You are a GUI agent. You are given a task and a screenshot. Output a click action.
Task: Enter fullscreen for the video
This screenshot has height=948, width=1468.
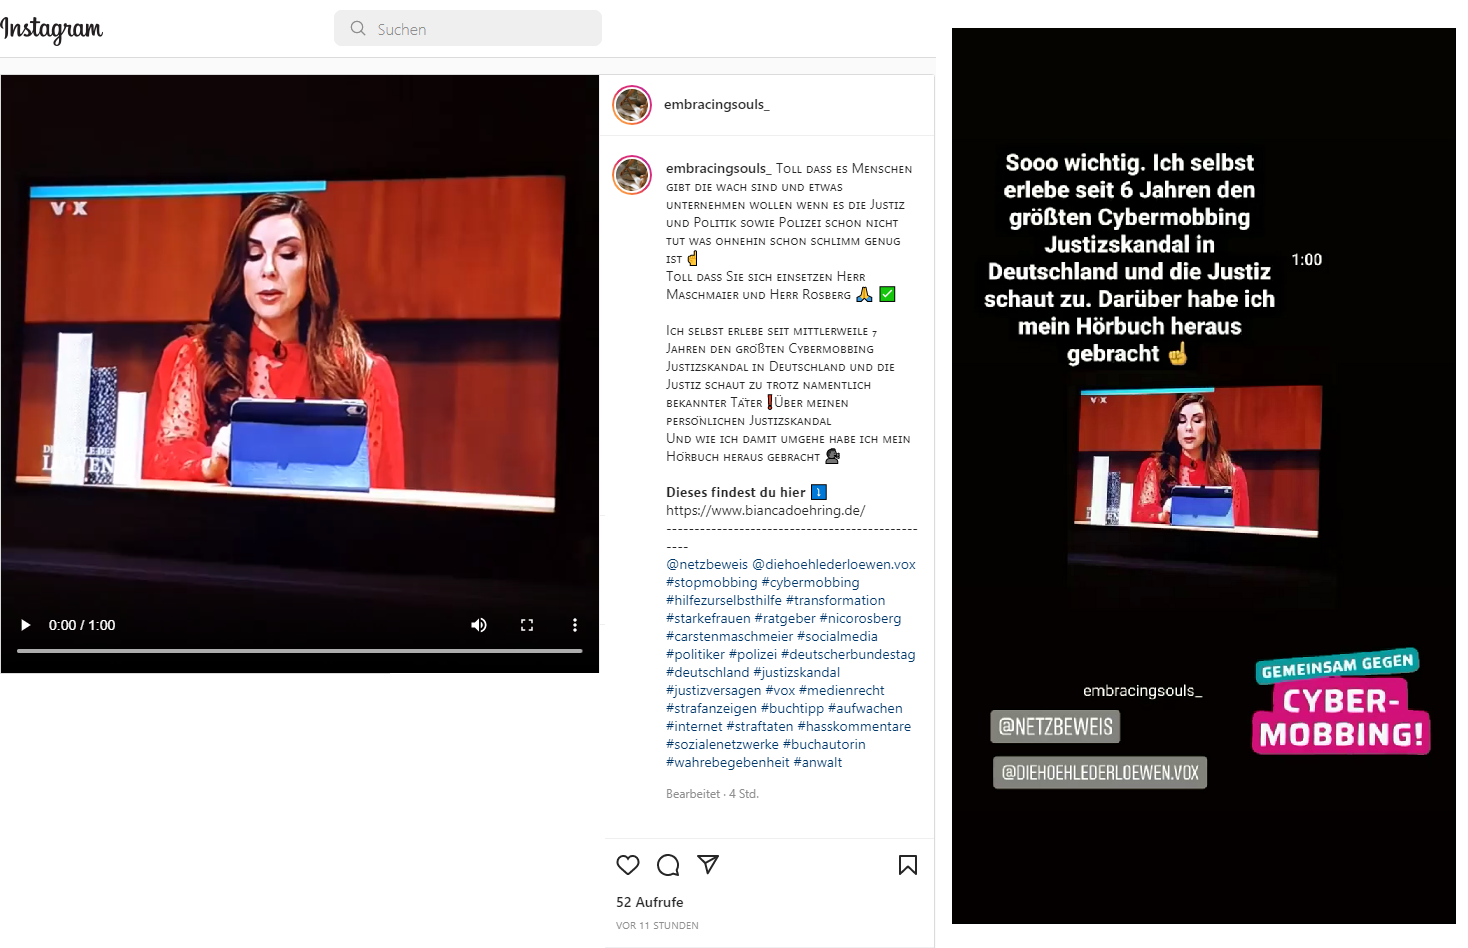[527, 625]
